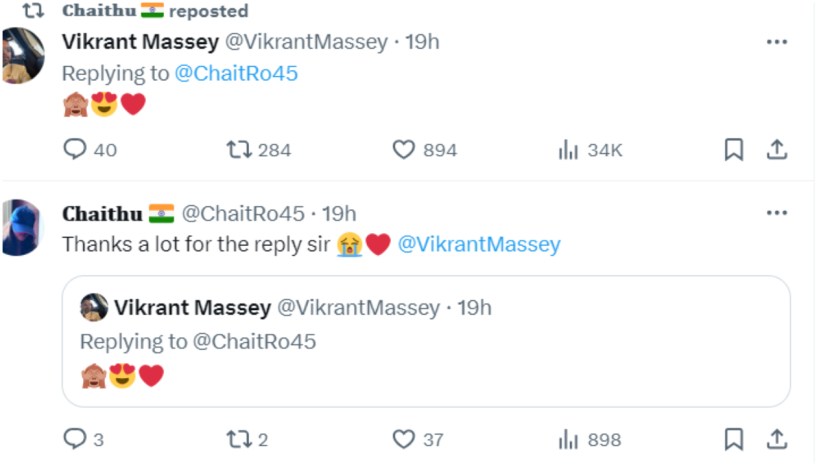The image size is (830, 466).
Task: Share Chaithu's thank-you tweet
Action: pos(776,439)
